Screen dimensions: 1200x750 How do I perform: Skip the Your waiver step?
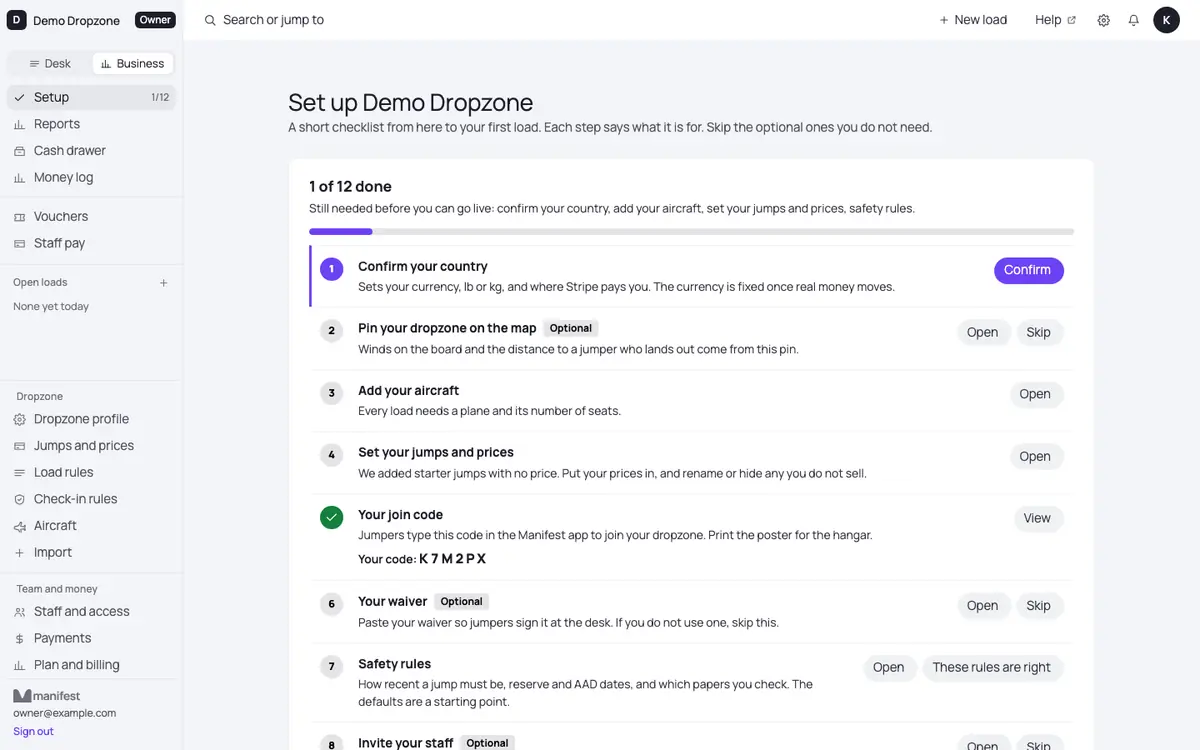point(1039,606)
